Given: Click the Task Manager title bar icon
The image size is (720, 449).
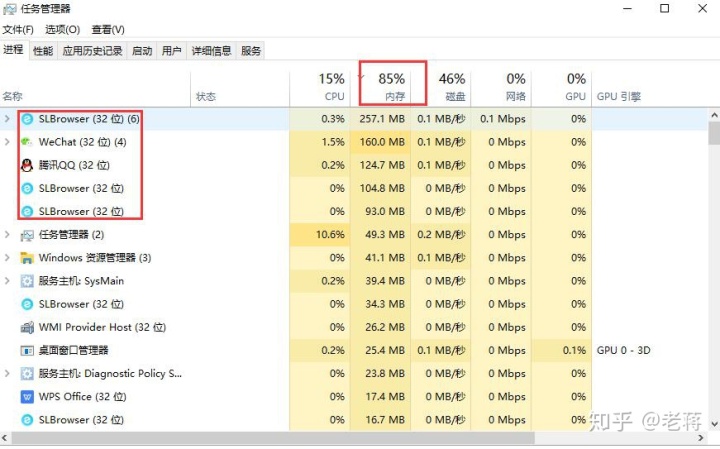Looking at the screenshot, I should coord(9,9).
